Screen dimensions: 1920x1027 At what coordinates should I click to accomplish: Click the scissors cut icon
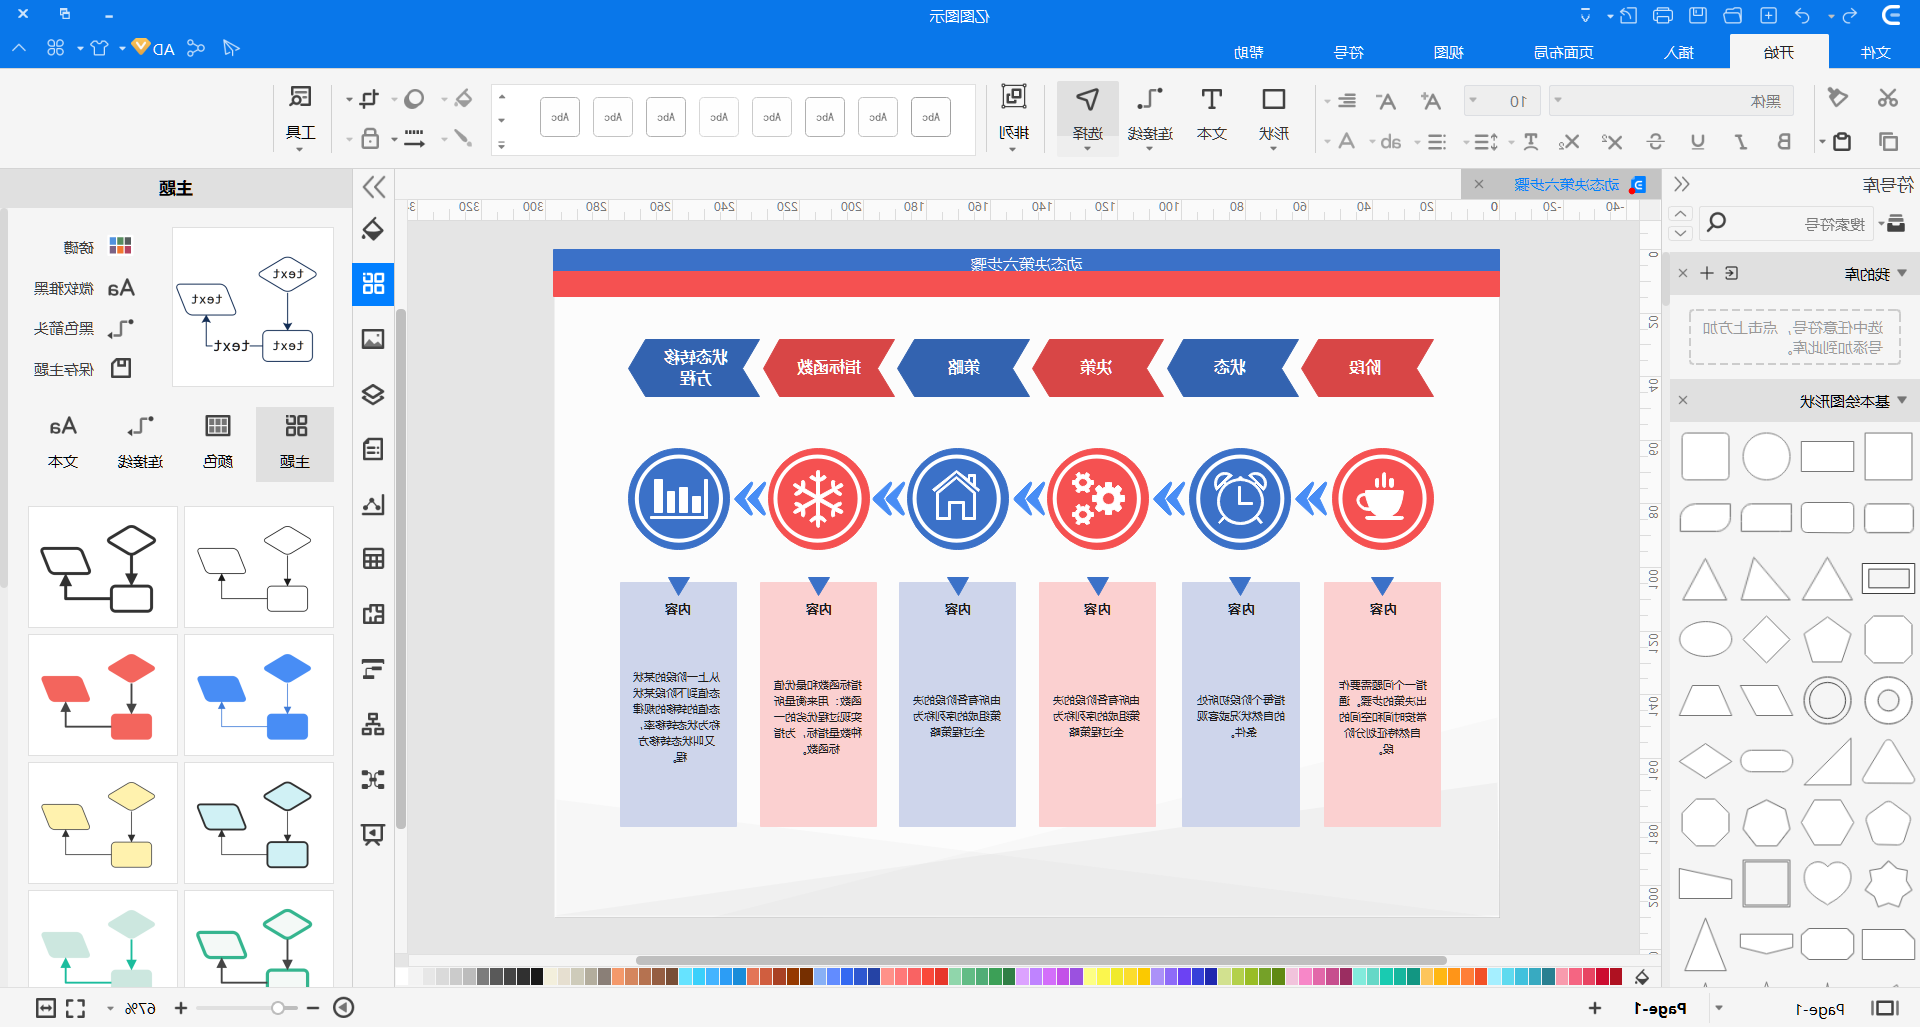click(x=1888, y=98)
